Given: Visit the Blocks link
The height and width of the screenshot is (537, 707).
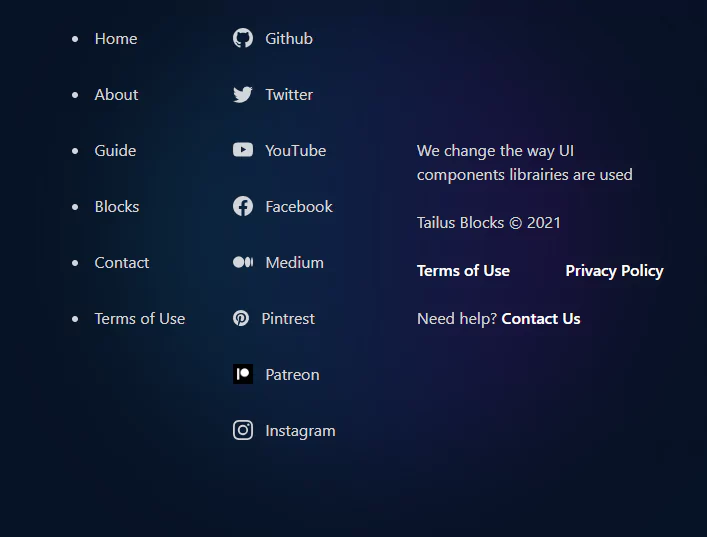Looking at the screenshot, I should [x=117, y=207].
